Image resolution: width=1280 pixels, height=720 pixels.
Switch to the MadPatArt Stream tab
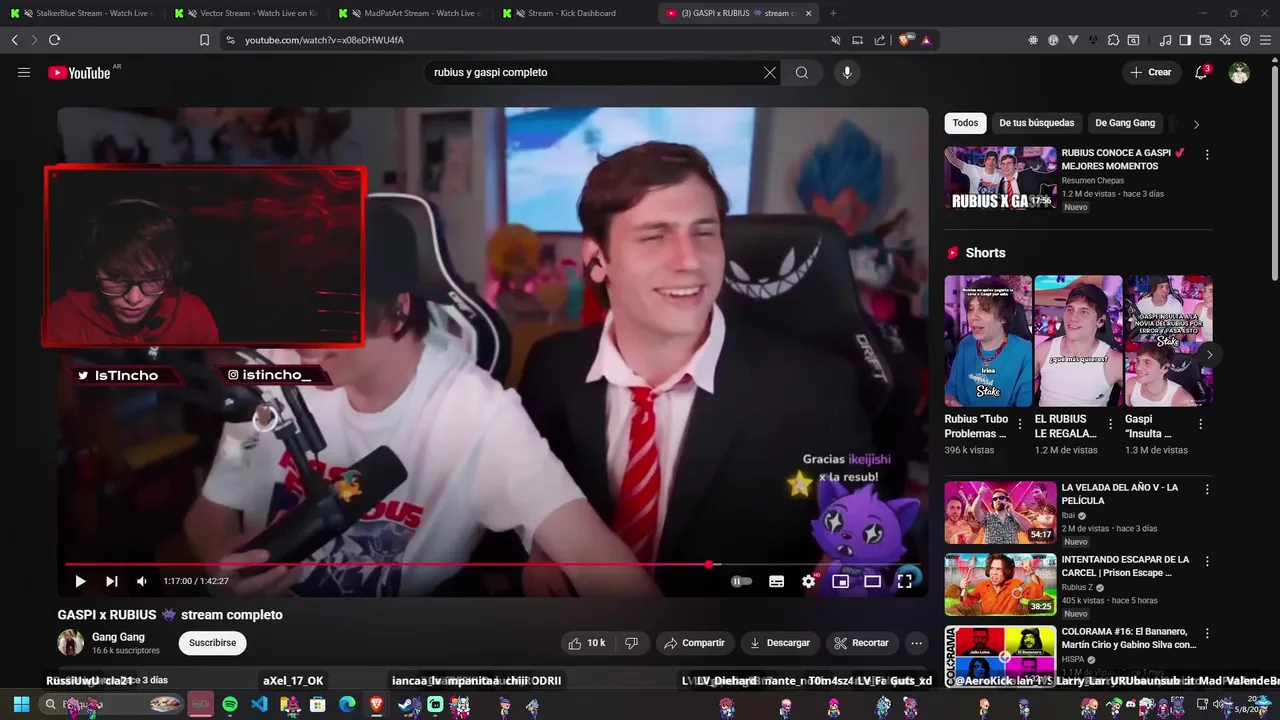[x=411, y=13]
